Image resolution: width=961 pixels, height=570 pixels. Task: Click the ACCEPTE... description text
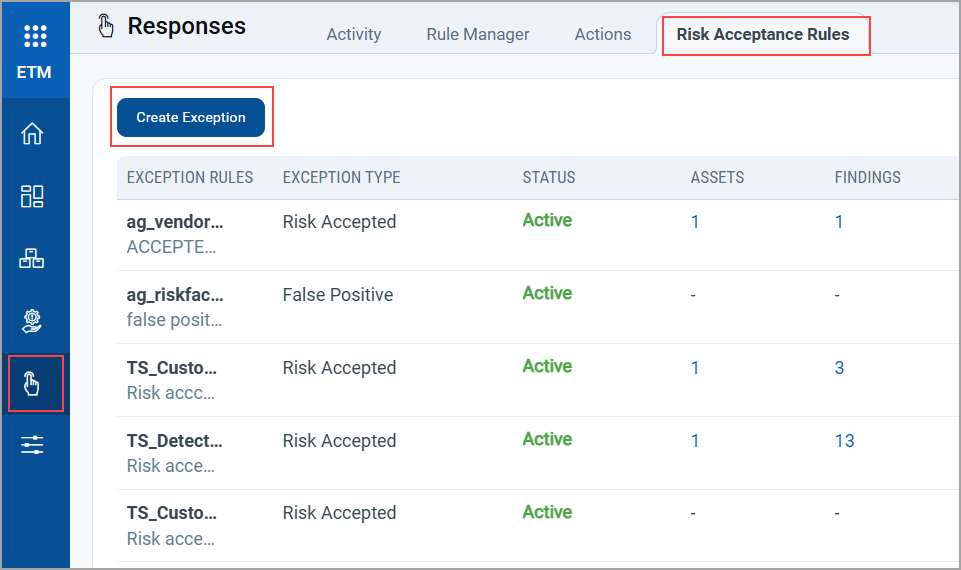[171, 247]
